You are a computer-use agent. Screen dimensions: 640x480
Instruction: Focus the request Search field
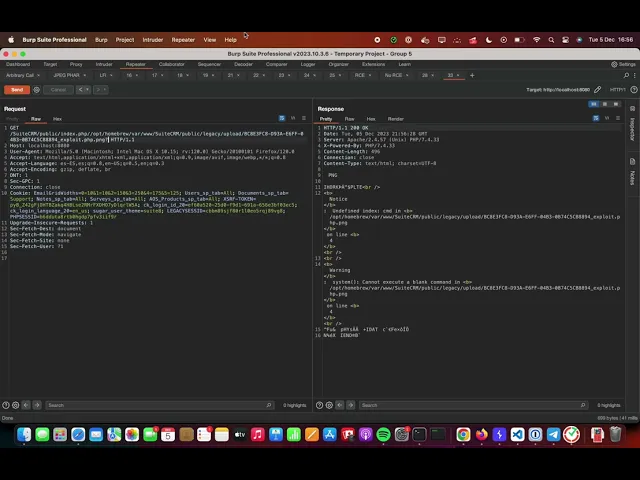click(159, 405)
